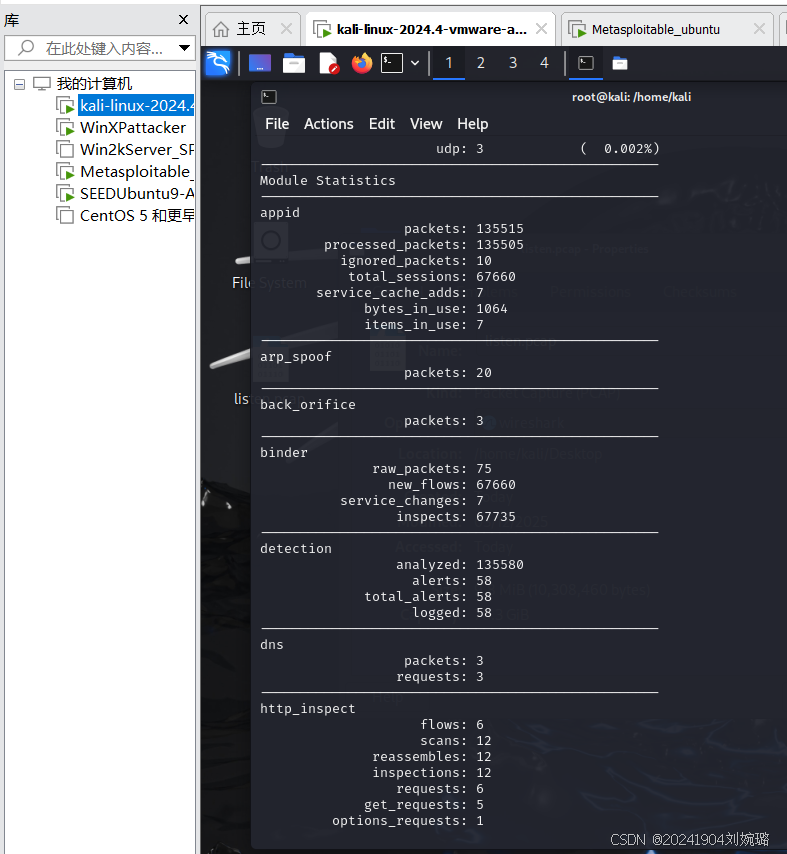This screenshot has height=854, width=787.
Task: Select CentOS 5 VM in library
Action: click(137, 216)
